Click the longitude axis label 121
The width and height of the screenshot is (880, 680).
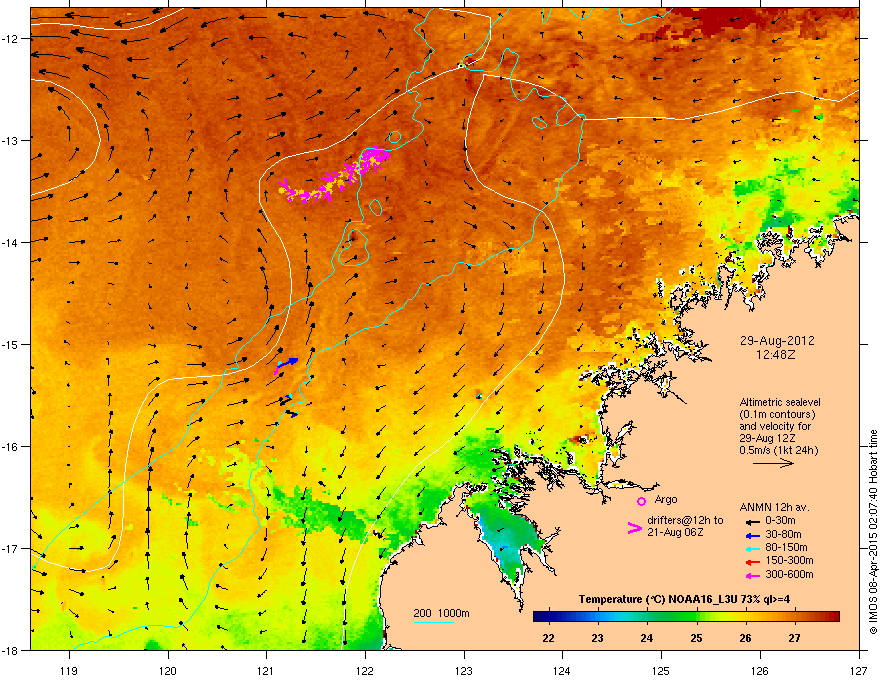pyautogui.click(x=266, y=671)
